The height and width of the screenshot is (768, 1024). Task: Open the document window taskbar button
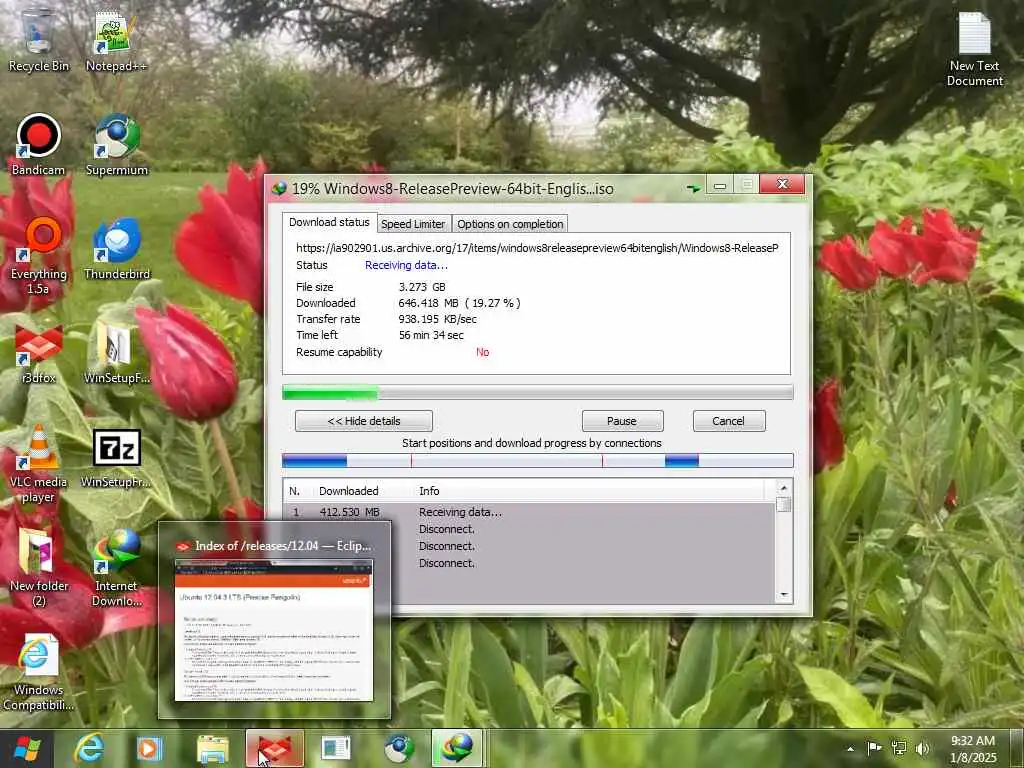(x=336, y=748)
